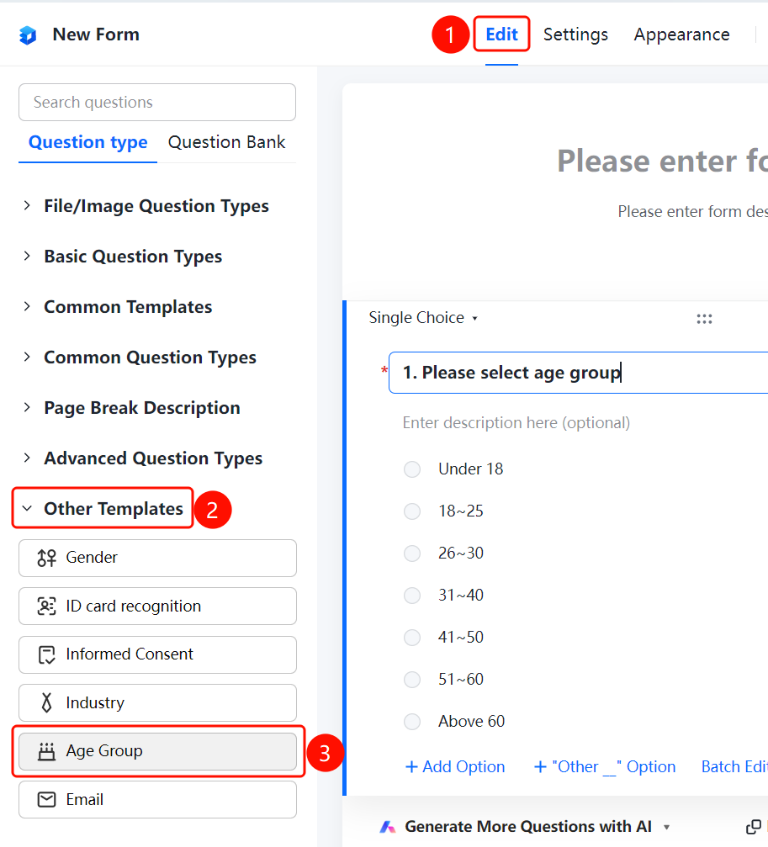Select the 51~60 radio option
The image size is (768, 847).
(x=412, y=680)
